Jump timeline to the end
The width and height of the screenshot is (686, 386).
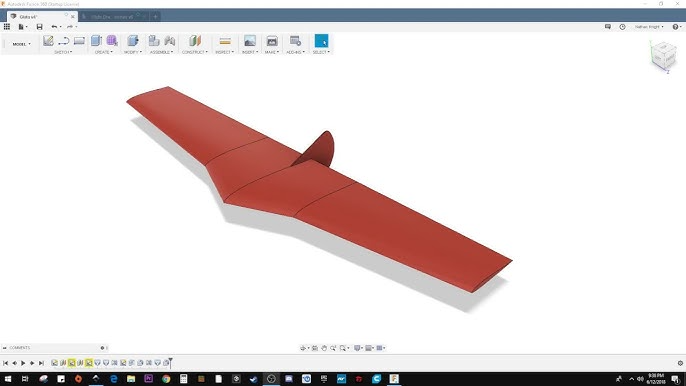coord(41,363)
